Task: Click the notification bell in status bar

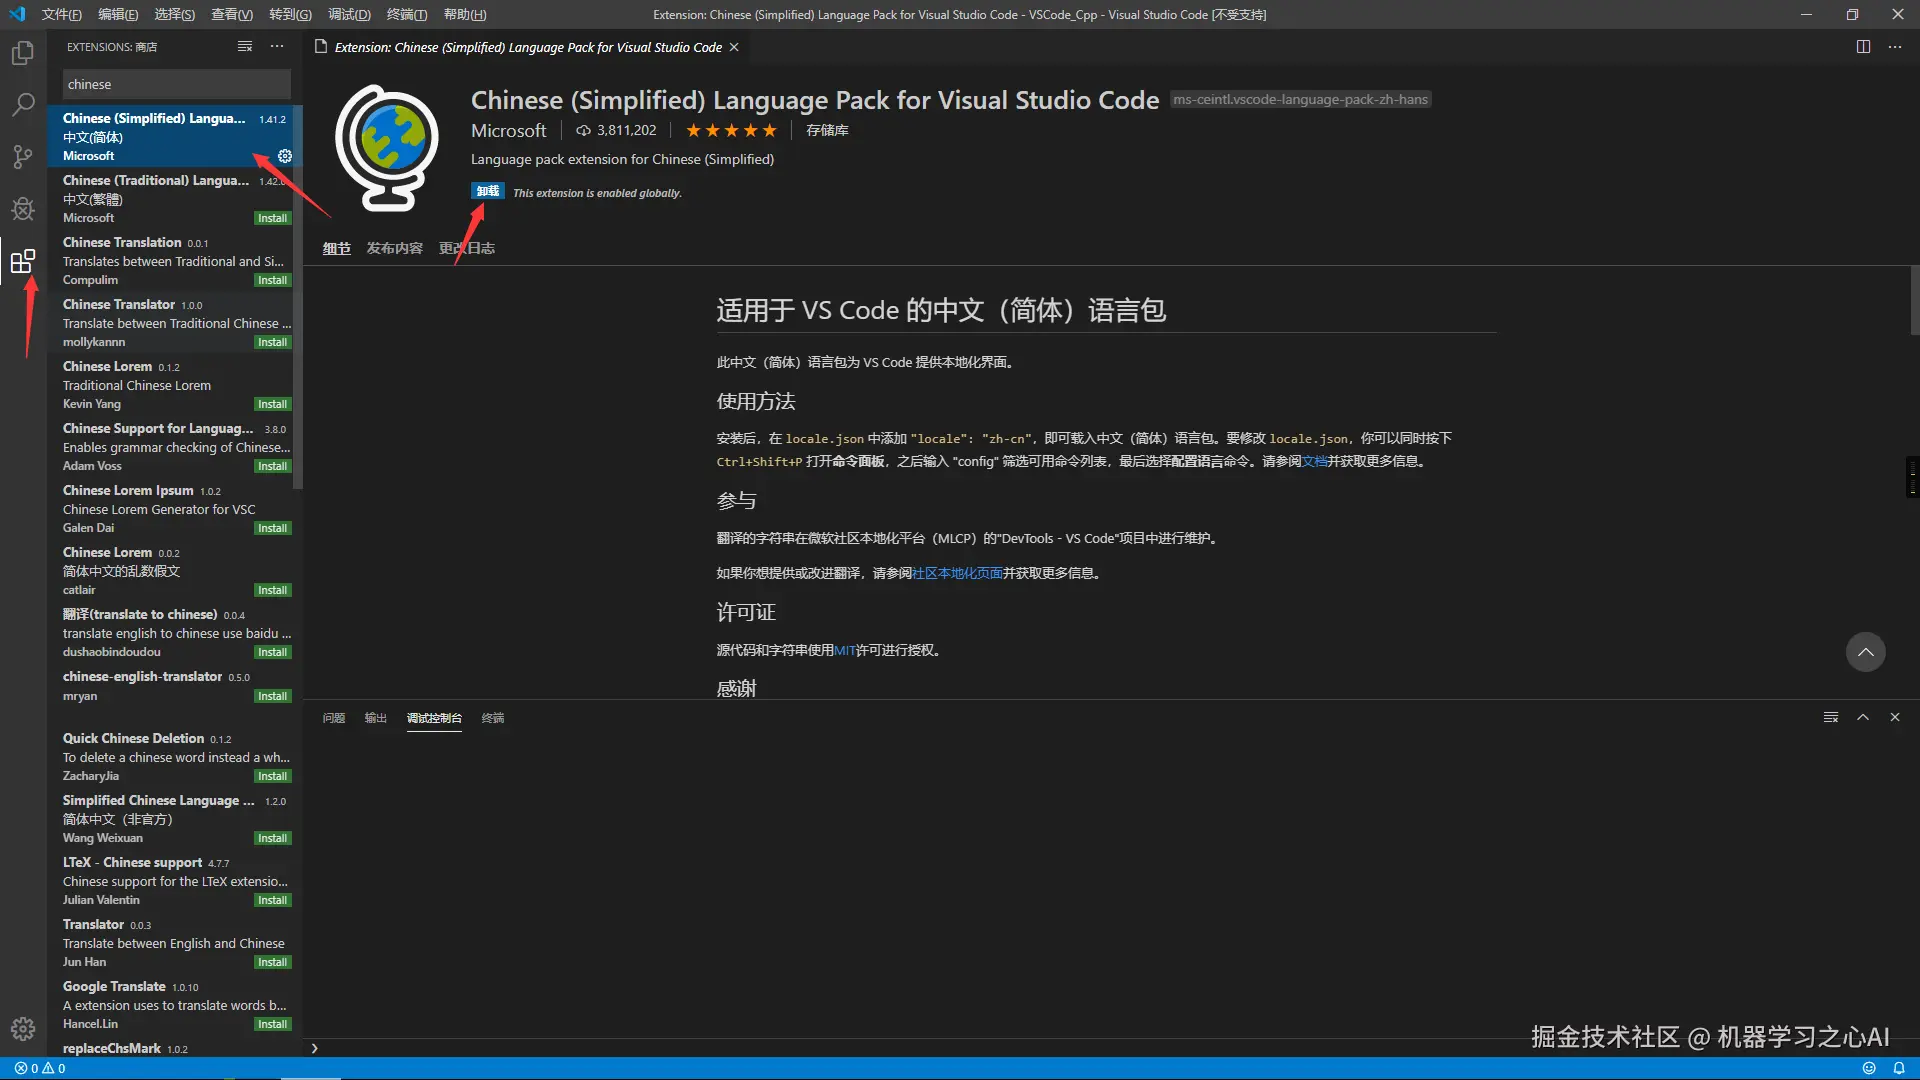Action: (x=1899, y=1068)
